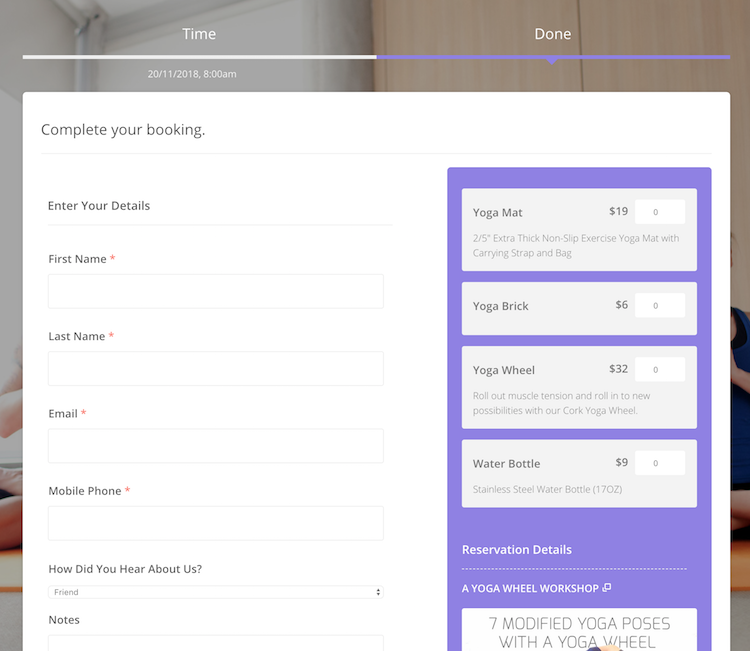Click the Yoga Wheel description text

click(562, 403)
